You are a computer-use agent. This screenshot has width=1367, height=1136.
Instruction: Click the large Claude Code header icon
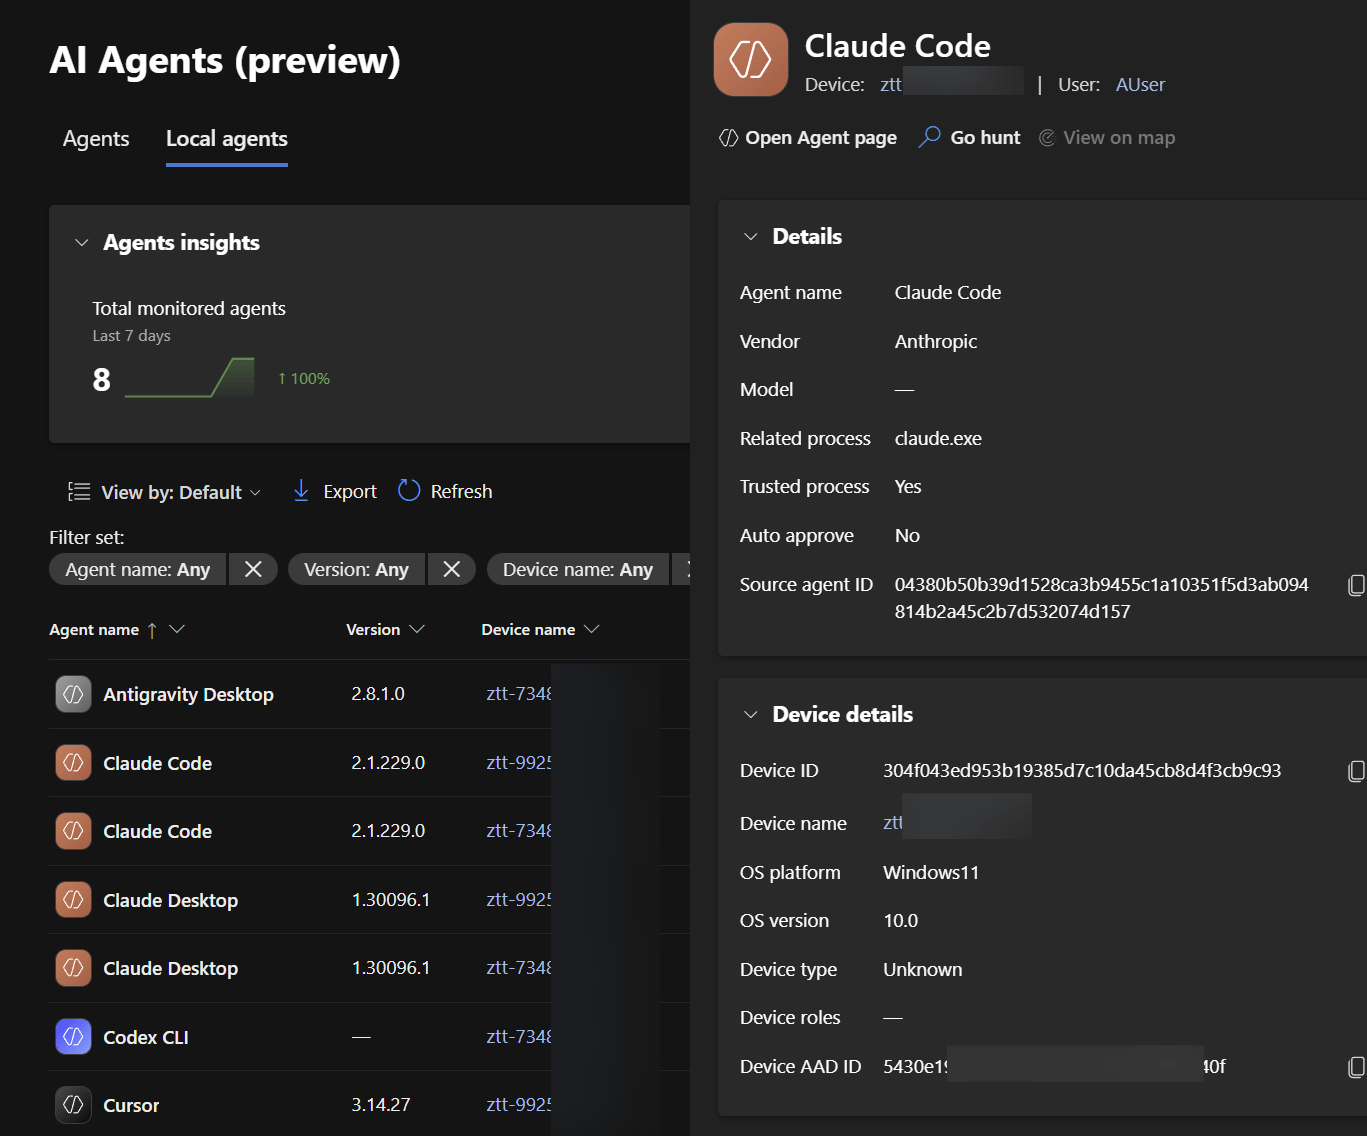(x=751, y=60)
